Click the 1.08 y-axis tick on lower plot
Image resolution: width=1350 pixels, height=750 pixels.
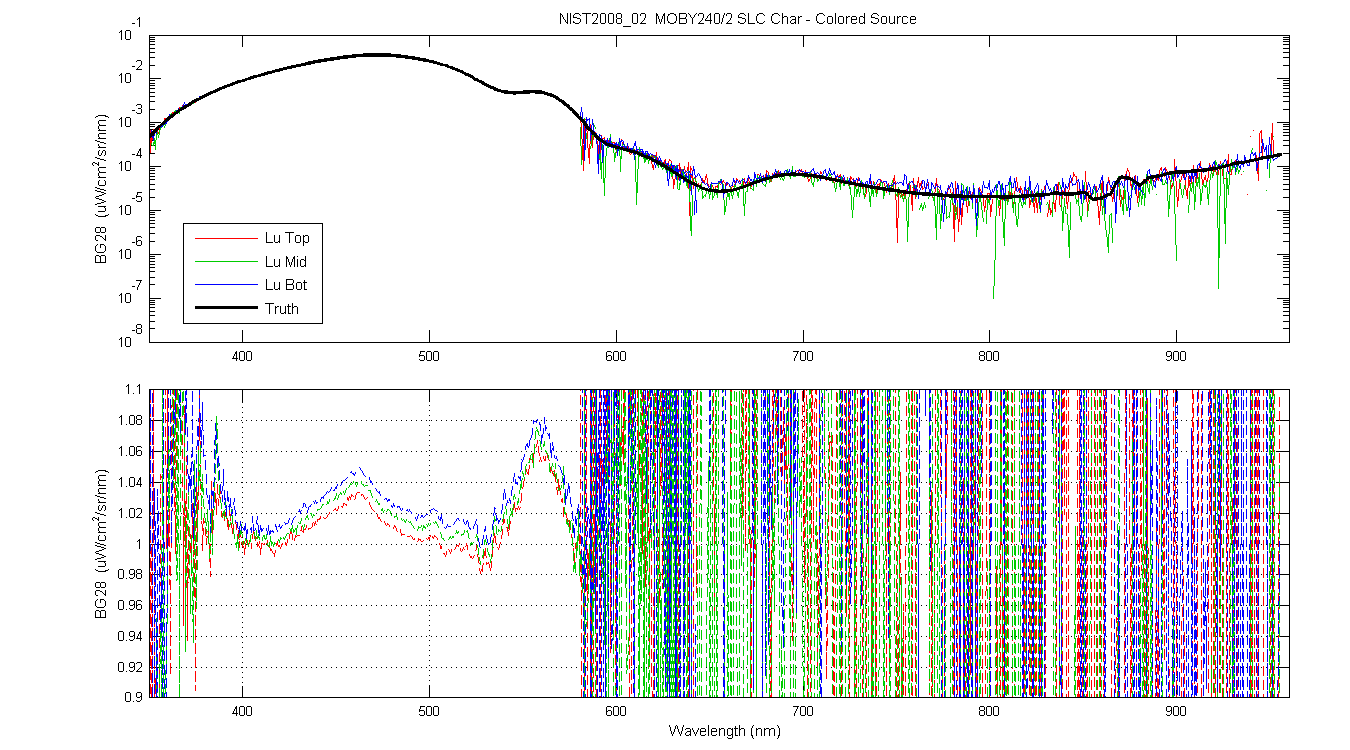coord(130,421)
